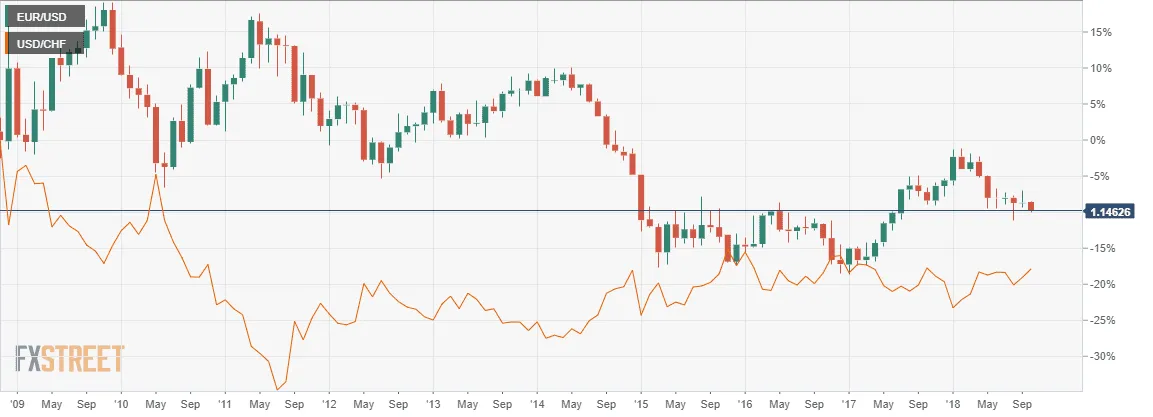Click the orange USD/CHF legend color marker

click(7, 43)
